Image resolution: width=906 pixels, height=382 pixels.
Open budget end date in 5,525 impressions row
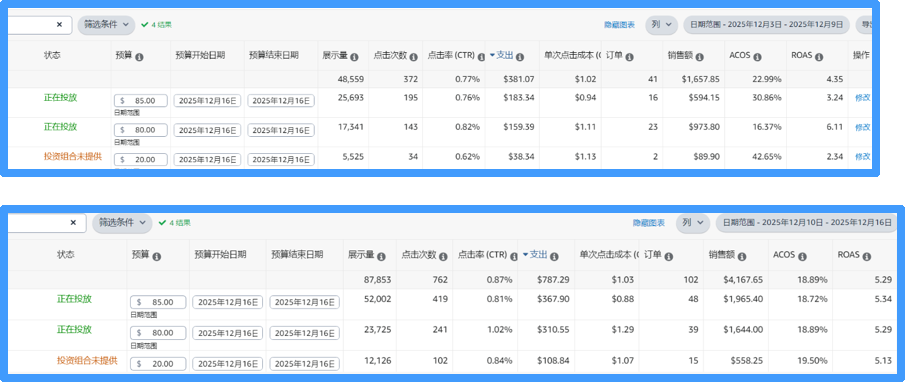coord(281,160)
